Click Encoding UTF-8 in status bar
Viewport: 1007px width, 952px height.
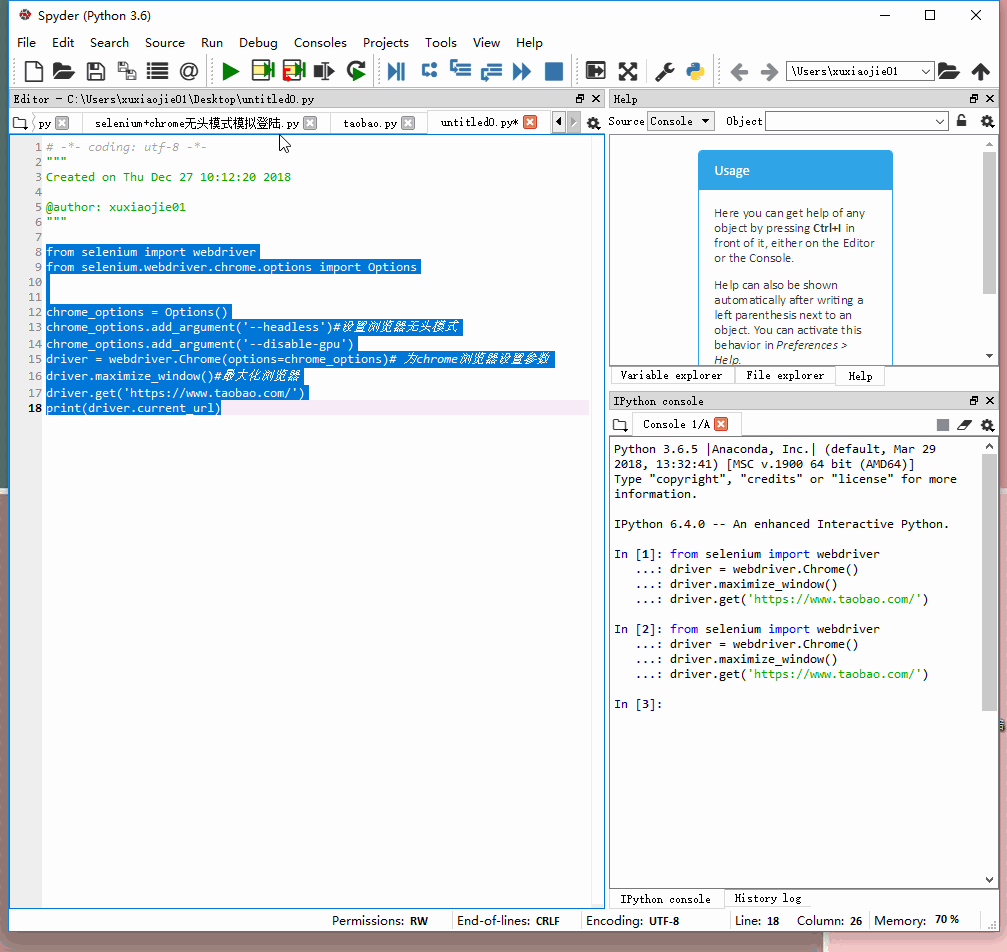pos(633,921)
